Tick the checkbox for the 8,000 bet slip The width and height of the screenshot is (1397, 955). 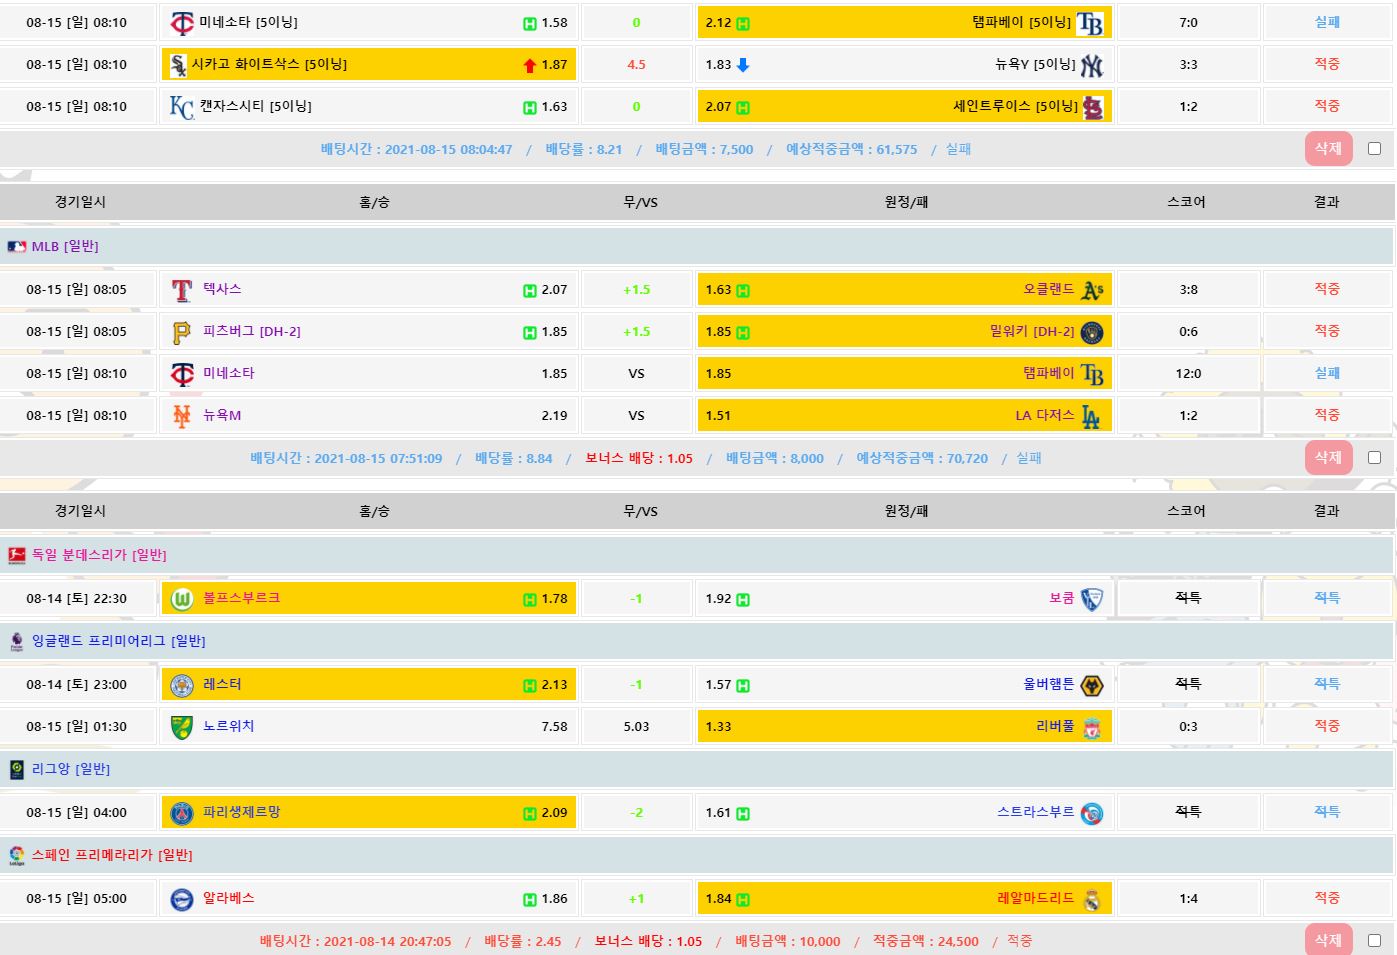click(x=1374, y=458)
